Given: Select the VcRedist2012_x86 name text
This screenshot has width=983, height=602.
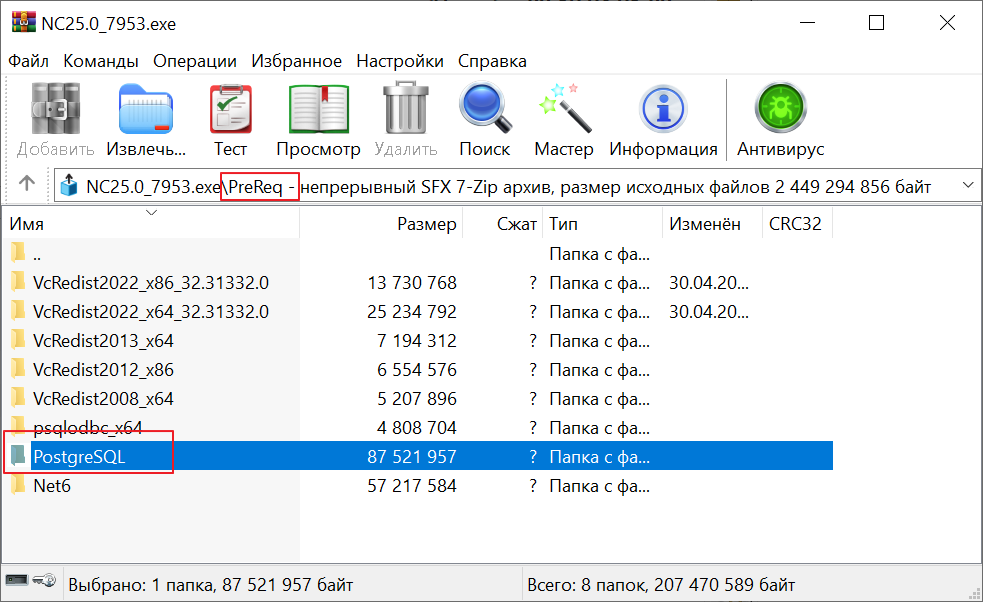Looking at the screenshot, I should pyautogui.click(x=103, y=369).
